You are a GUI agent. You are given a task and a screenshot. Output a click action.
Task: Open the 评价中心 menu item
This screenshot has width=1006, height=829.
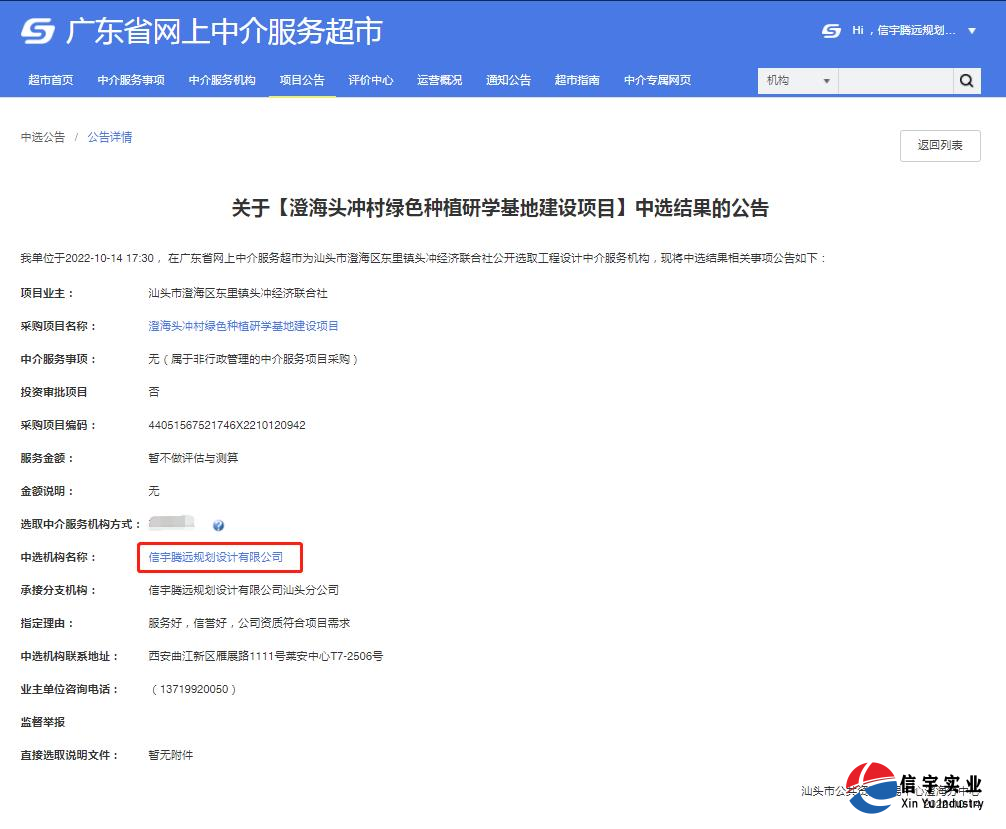[x=370, y=80]
